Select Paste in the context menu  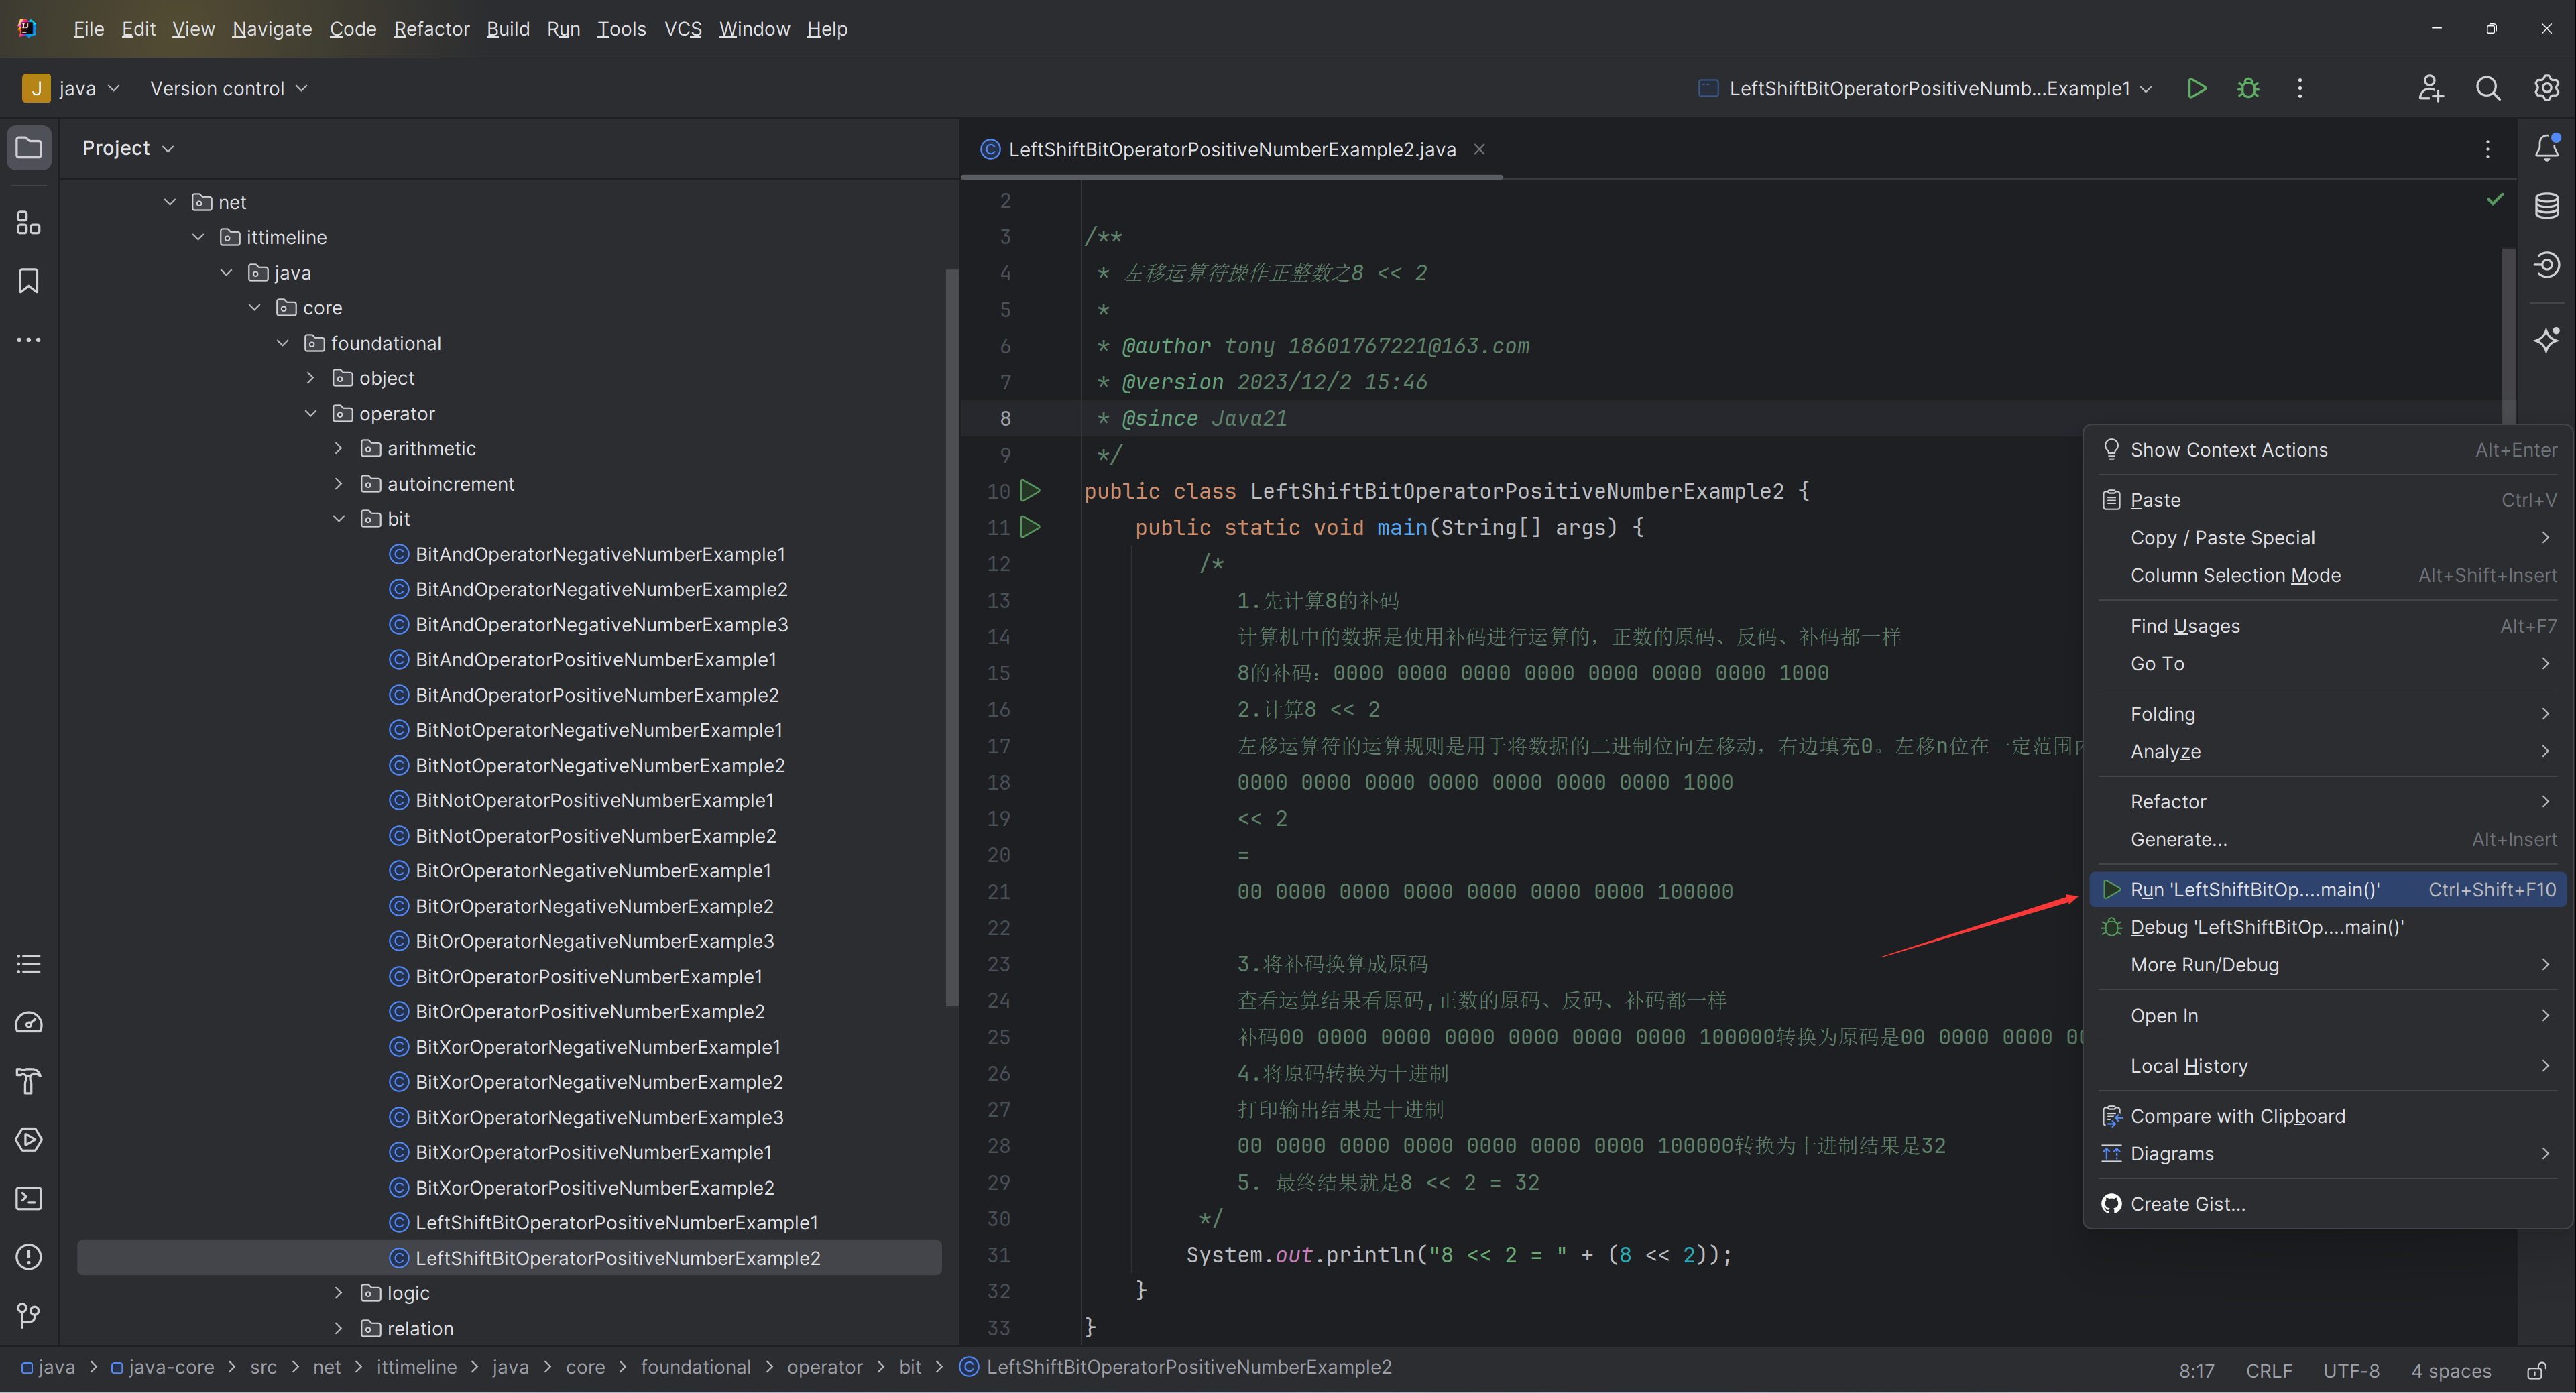click(2328, 500)
